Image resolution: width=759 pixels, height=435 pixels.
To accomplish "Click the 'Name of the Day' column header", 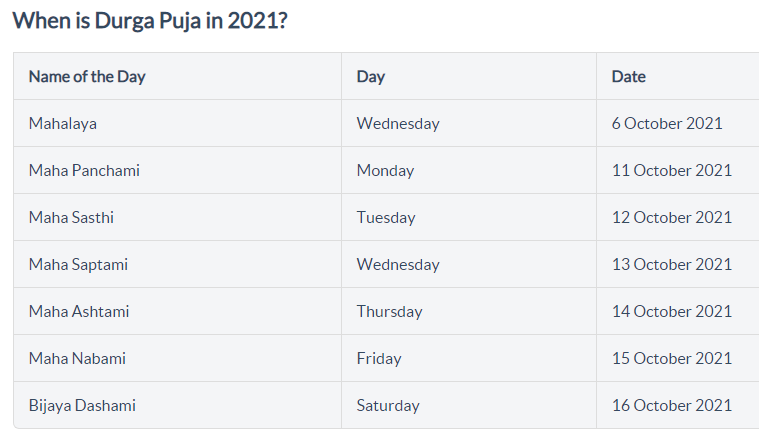I will [x=87, y=77].
